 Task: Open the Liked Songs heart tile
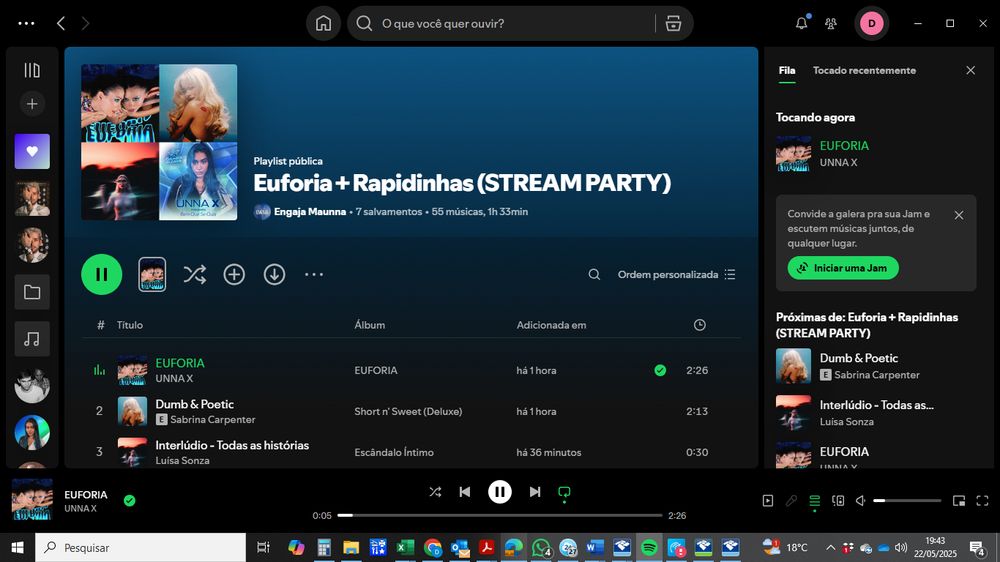point(32,151)
